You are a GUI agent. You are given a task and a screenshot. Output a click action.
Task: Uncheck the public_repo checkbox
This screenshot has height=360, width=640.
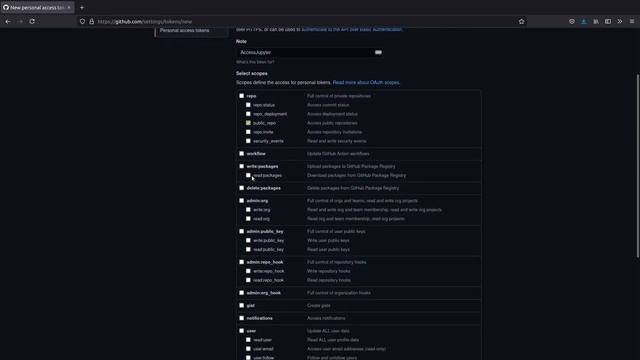click(248, 123)
